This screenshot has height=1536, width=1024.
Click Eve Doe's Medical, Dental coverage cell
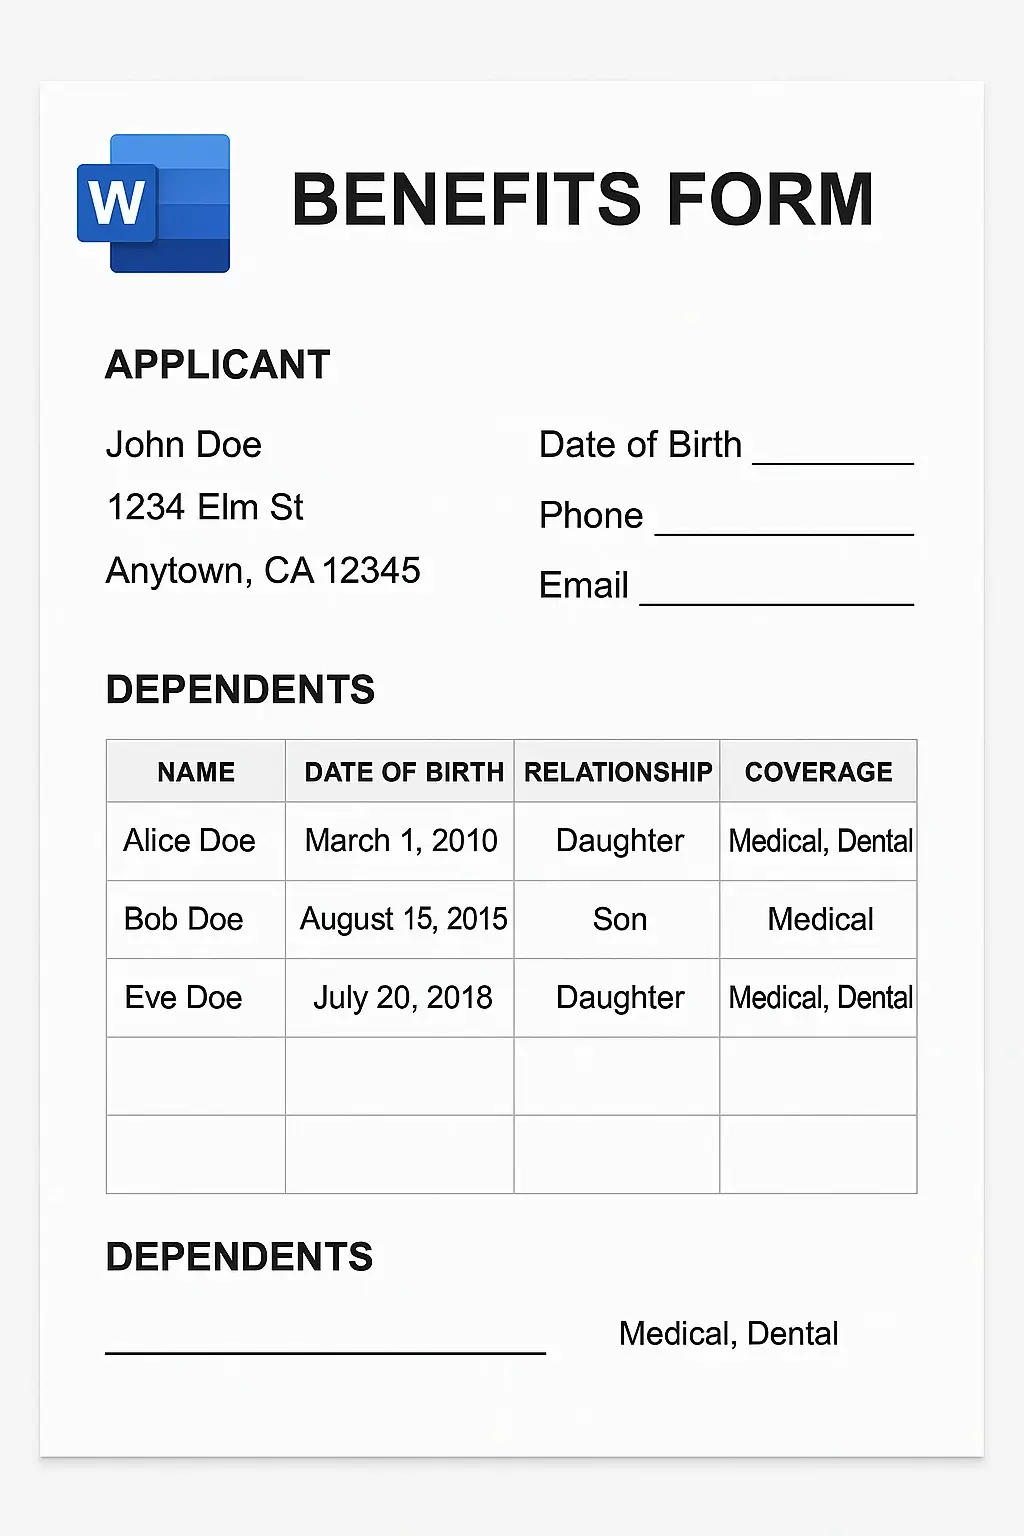click(x=818, y=997)
